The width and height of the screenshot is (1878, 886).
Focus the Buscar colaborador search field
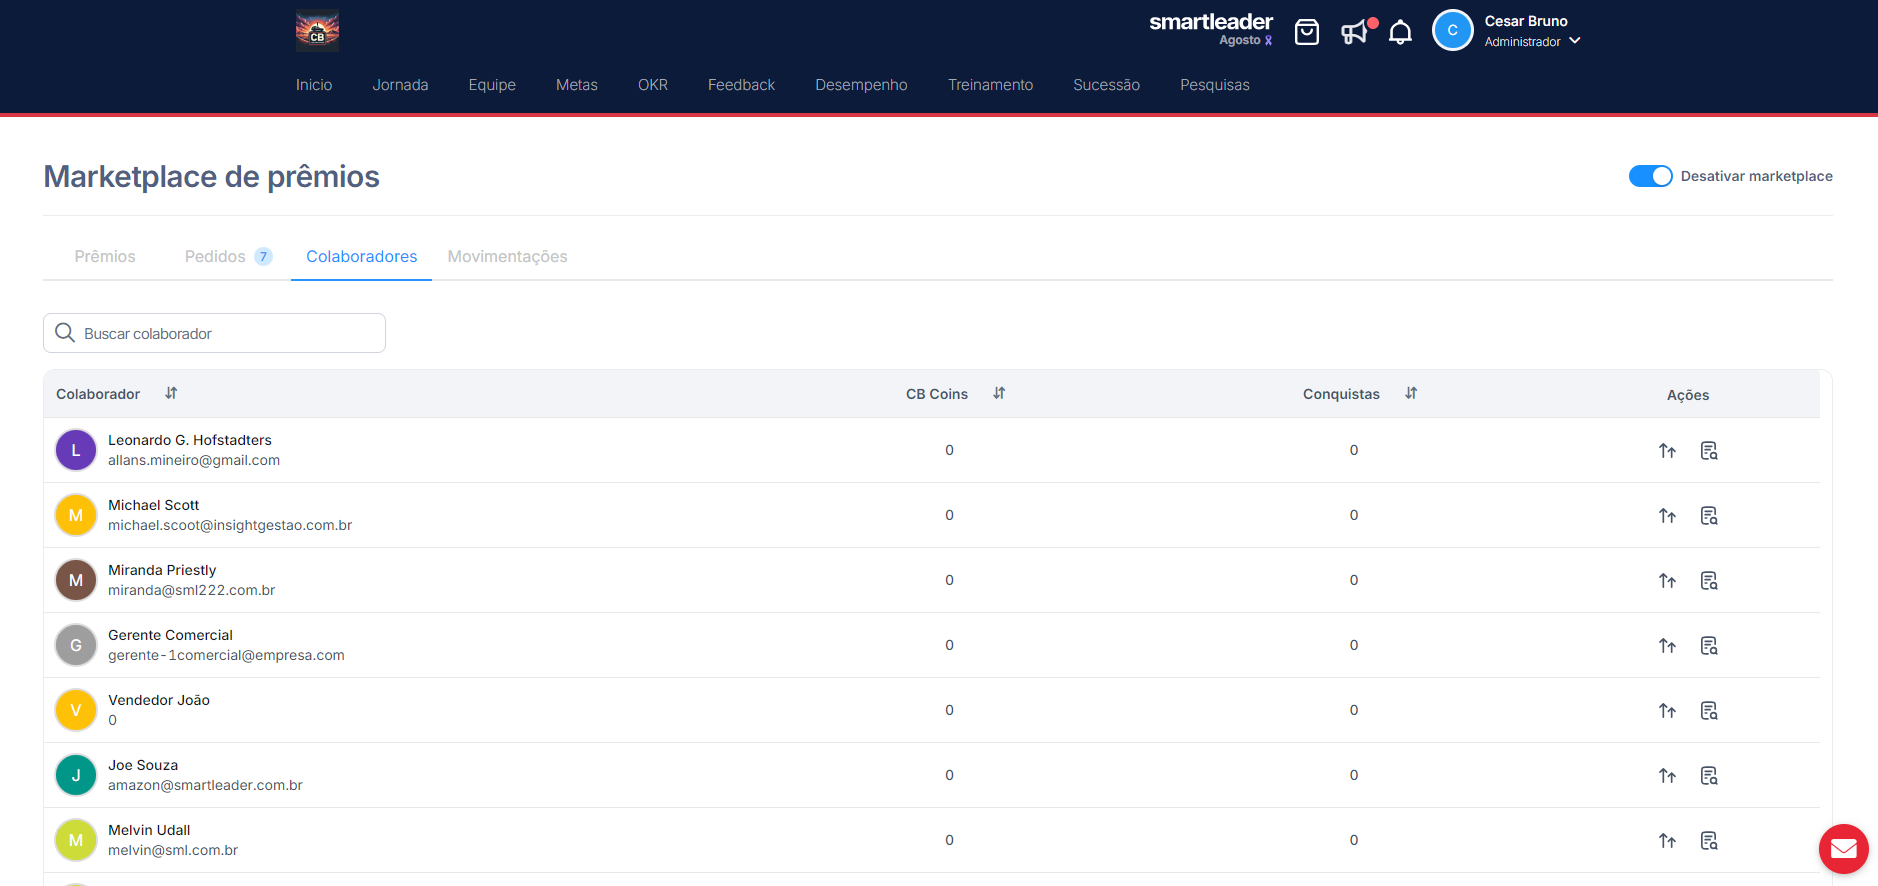[214, 333]
